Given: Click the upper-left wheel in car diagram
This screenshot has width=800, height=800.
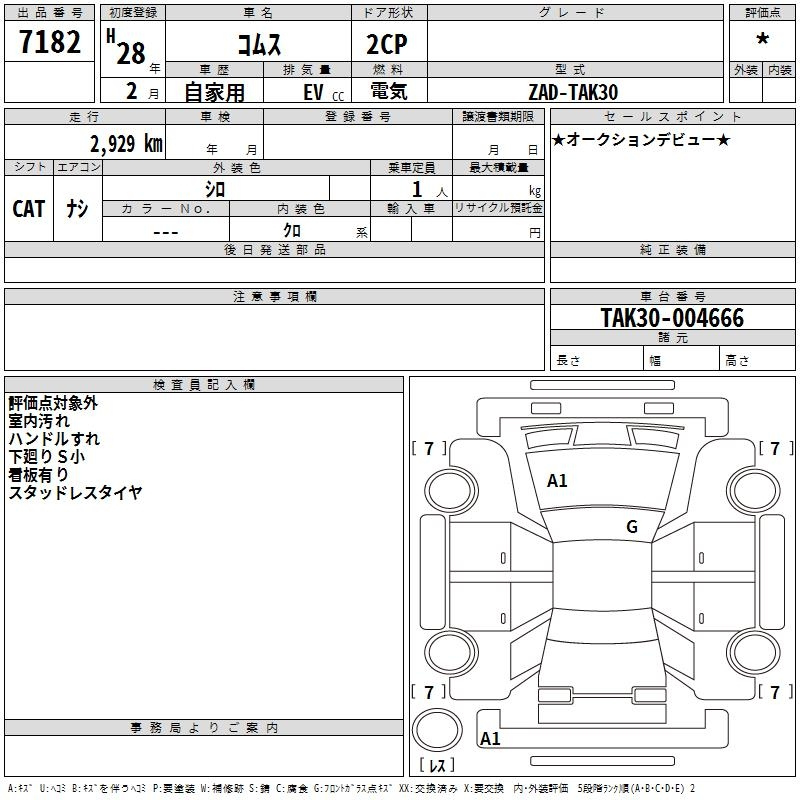Looking at the screenshot, I should pyautogui.click(x=449, y=489).
